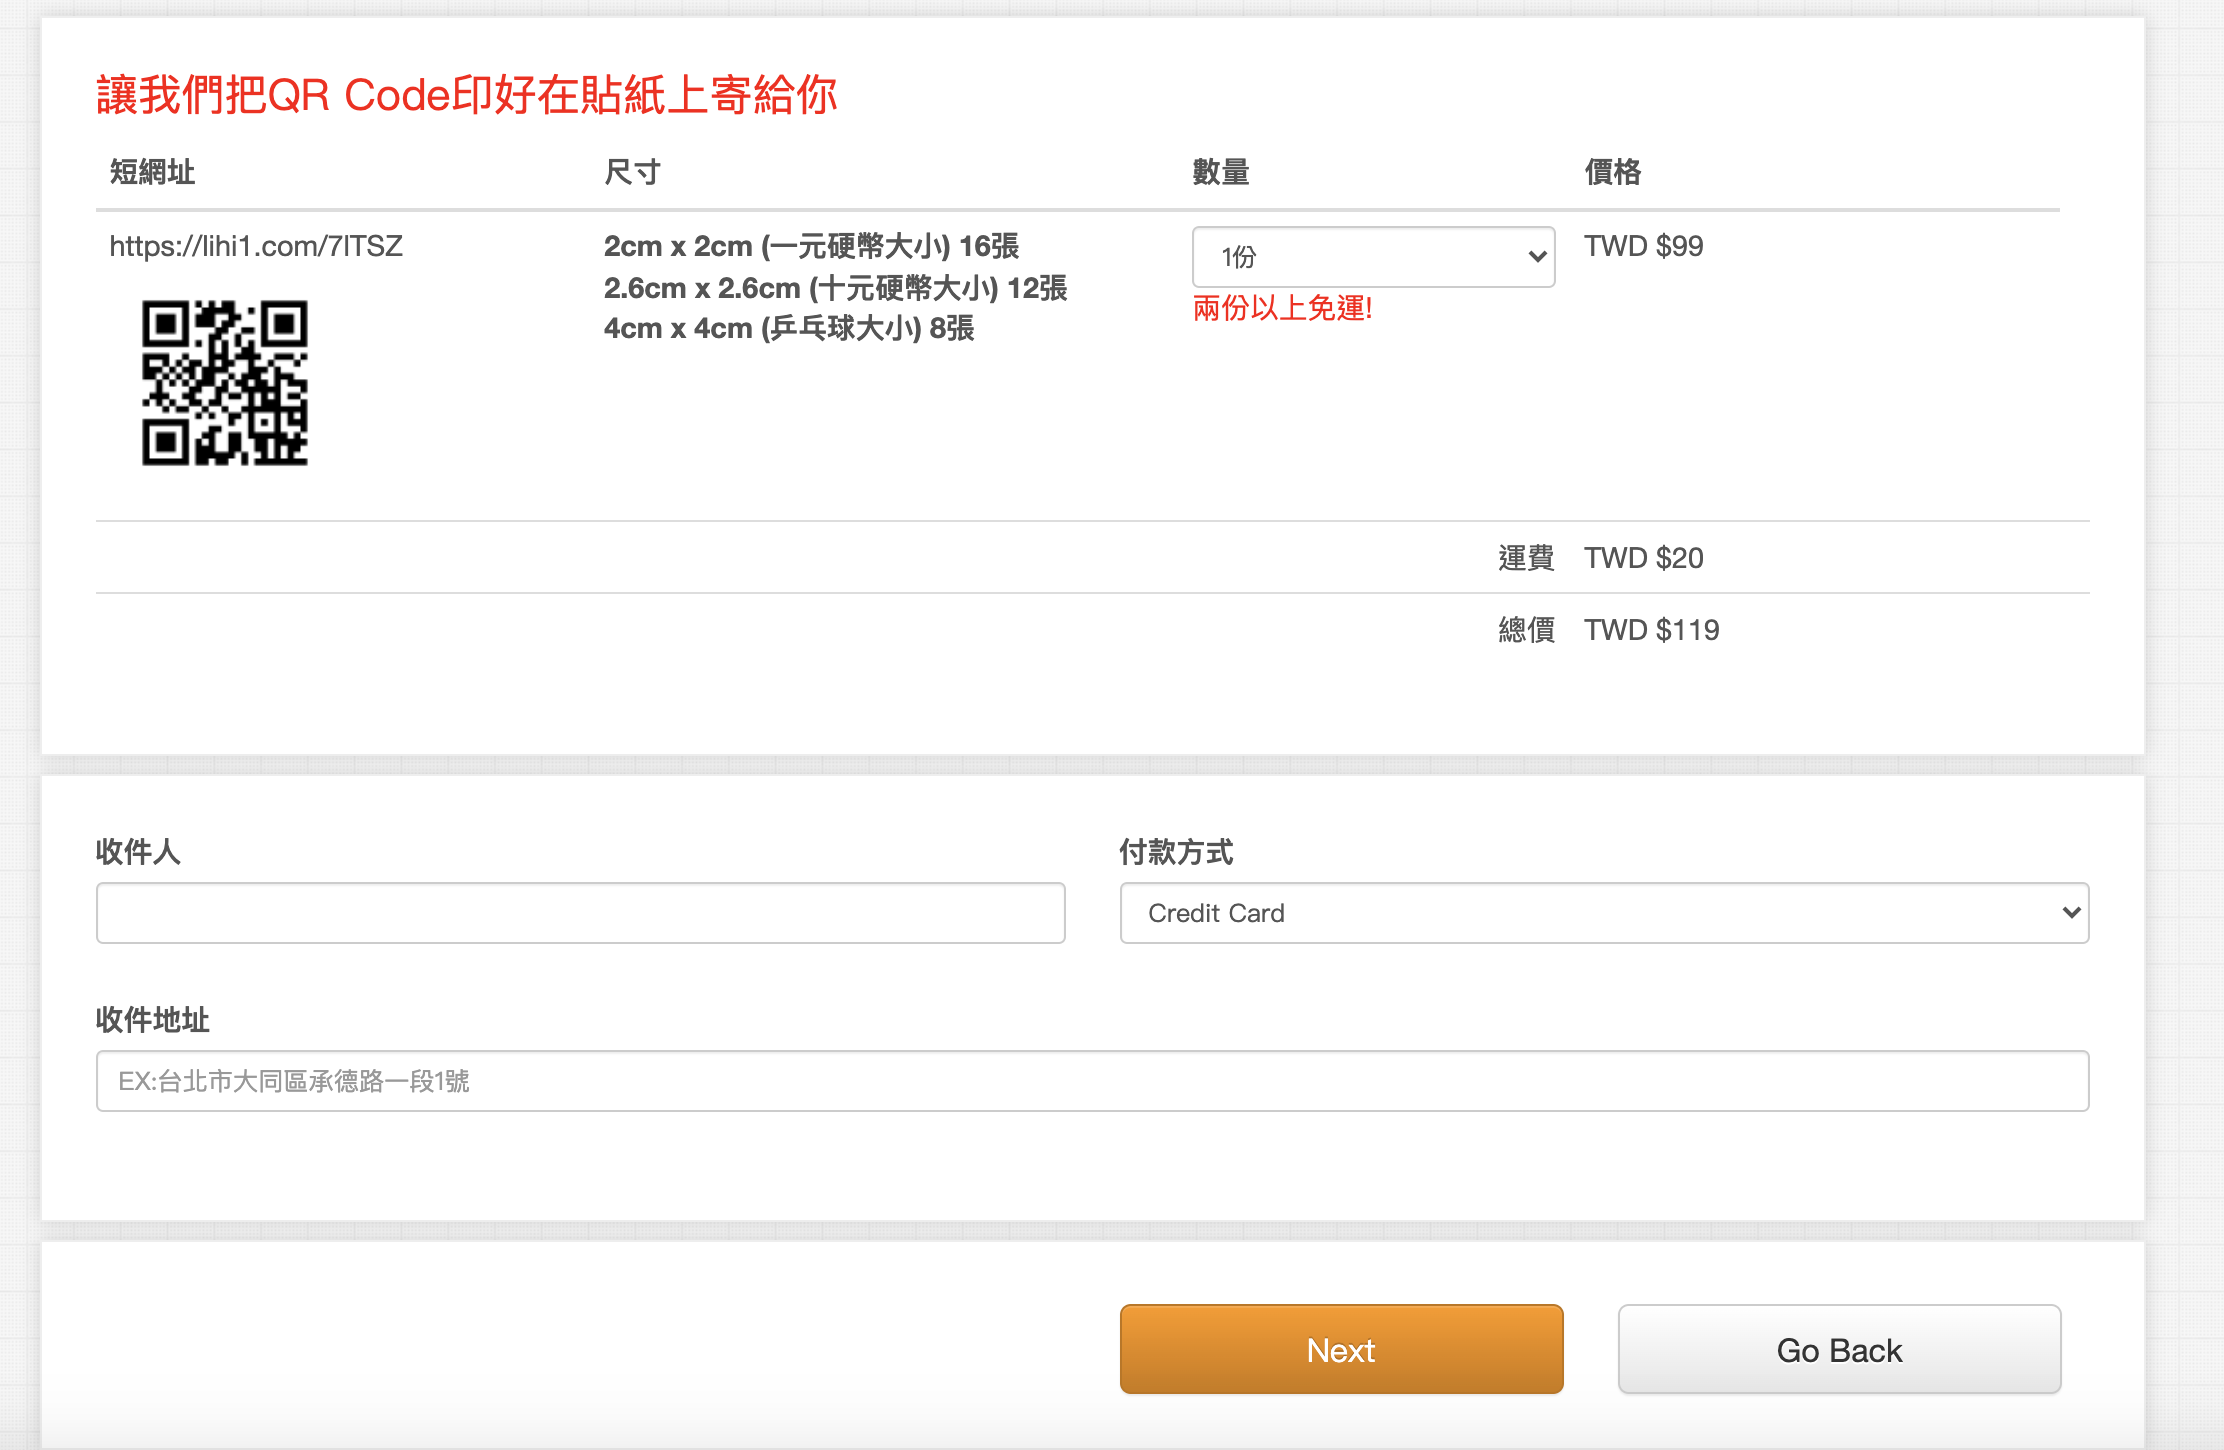This screenshot has height=1450, width=2224.
Task: Click the 2cm x 2cm size line
Action: click(x=812, y=246)
